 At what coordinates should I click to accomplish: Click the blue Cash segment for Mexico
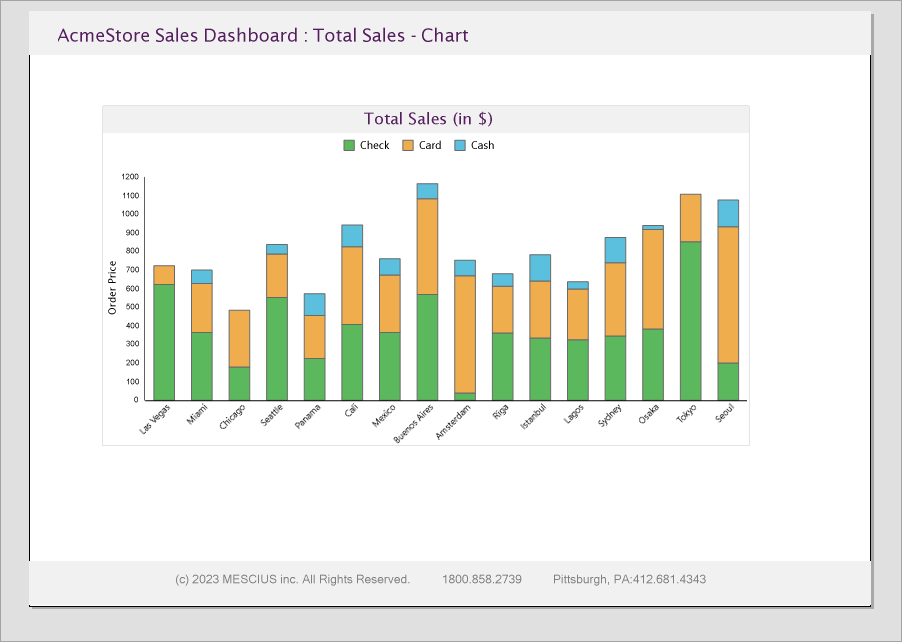click(389, 267)
